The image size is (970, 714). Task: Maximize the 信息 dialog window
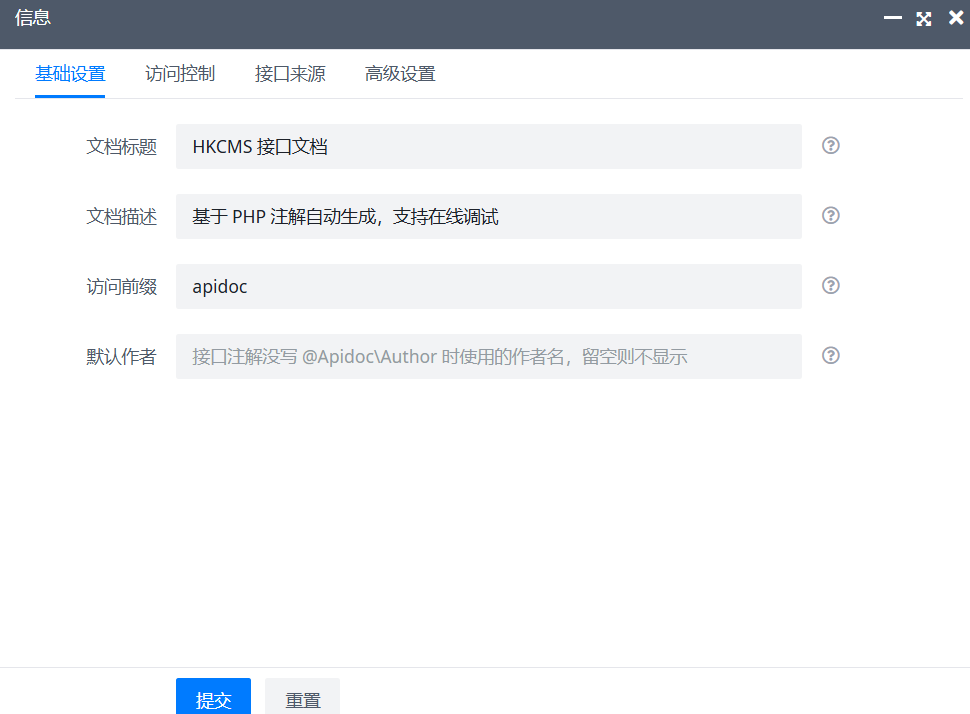click(924, 19)
